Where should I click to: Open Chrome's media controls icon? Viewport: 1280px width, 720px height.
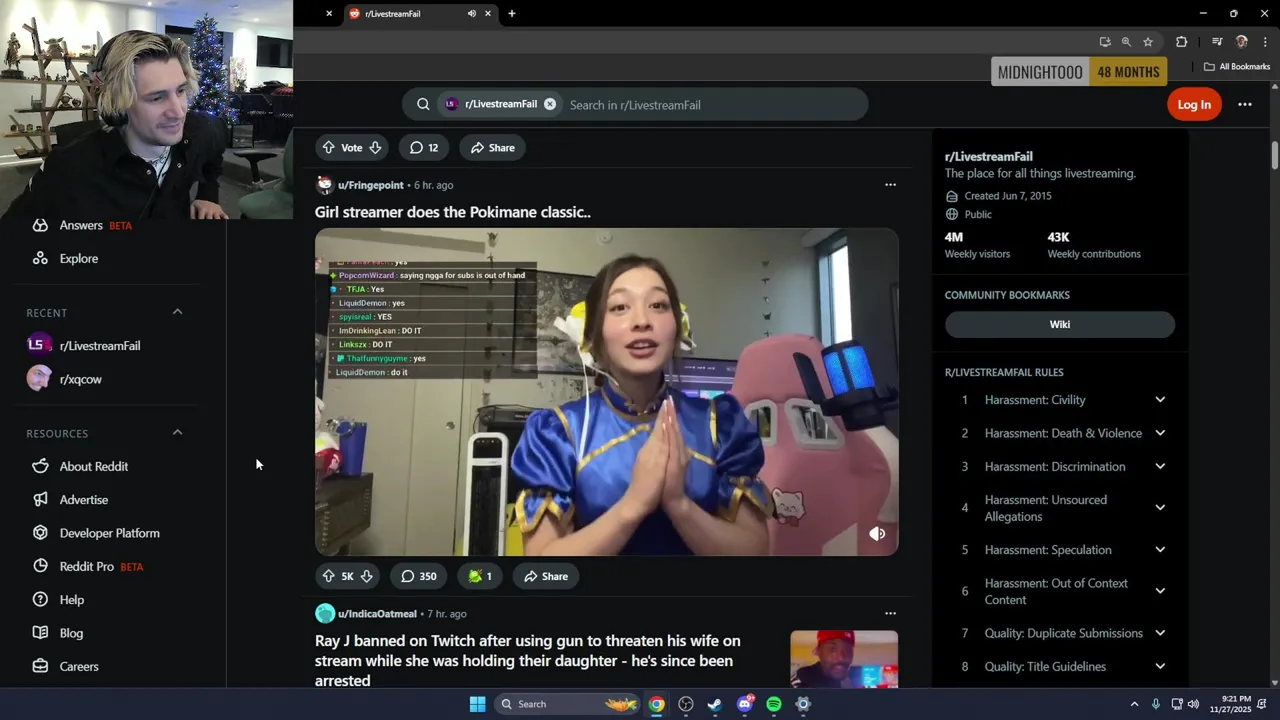click(x=1217, y=42)
